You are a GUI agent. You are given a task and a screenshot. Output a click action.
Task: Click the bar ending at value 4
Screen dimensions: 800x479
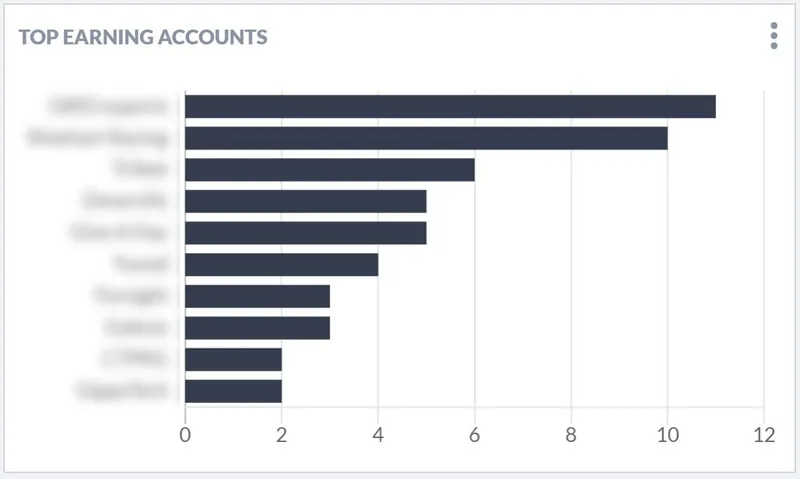[282, 264]
